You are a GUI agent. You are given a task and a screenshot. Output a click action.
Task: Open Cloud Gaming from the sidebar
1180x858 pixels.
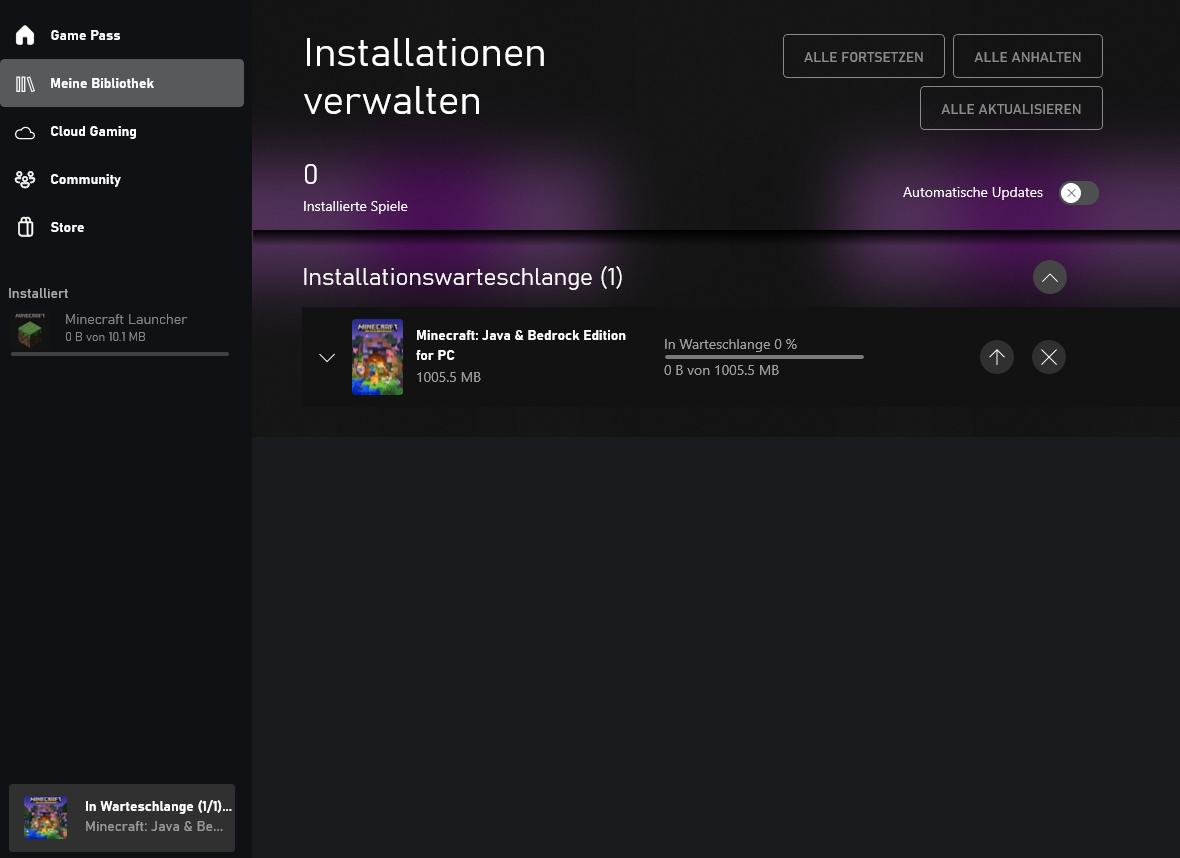[24, 131]
